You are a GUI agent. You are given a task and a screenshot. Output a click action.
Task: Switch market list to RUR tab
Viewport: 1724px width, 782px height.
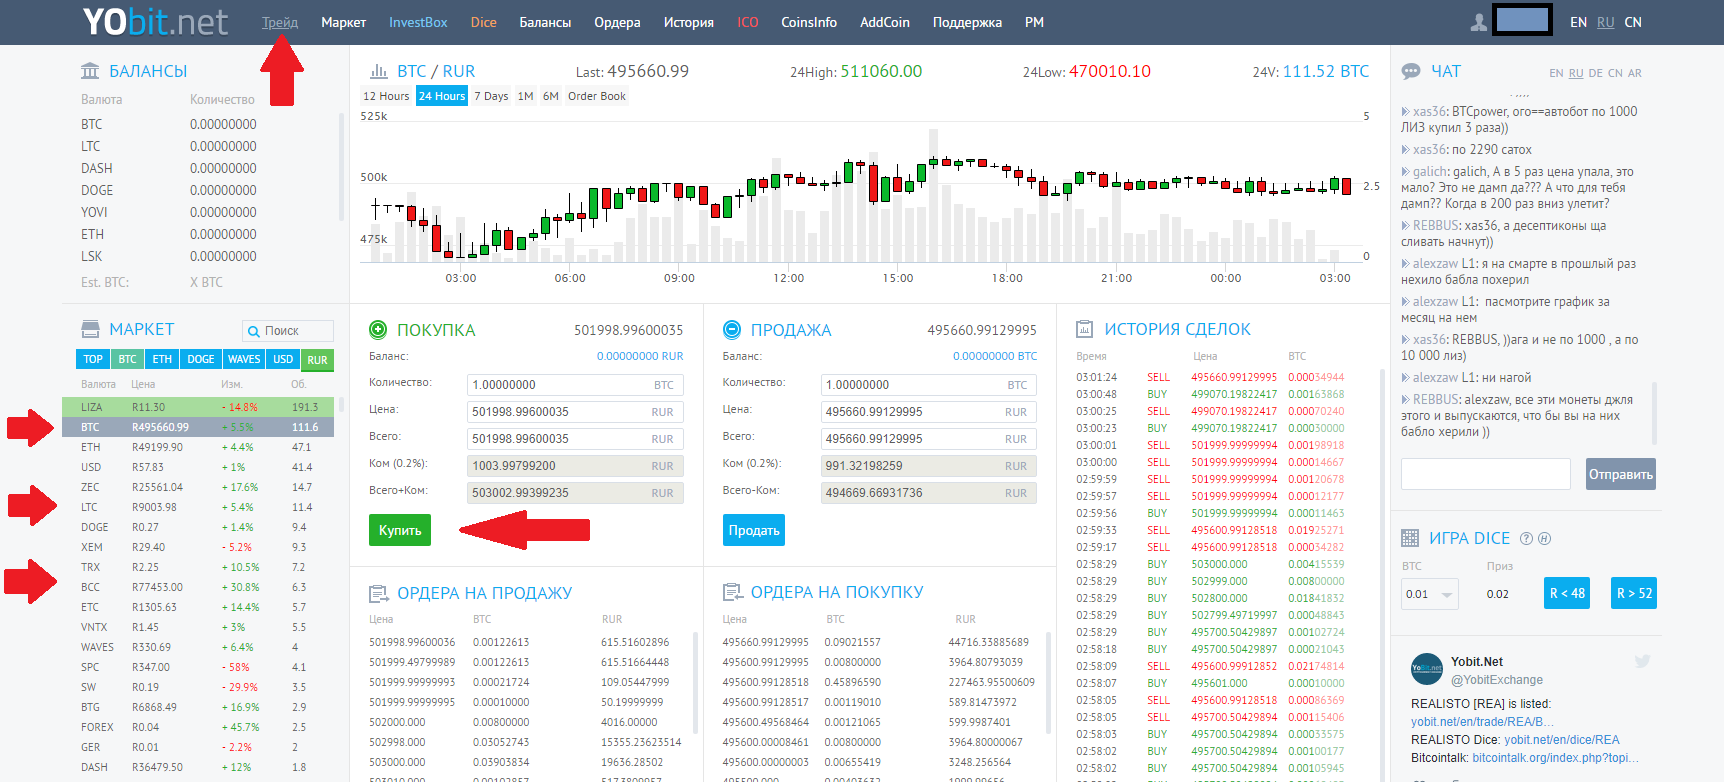(317, 360)
